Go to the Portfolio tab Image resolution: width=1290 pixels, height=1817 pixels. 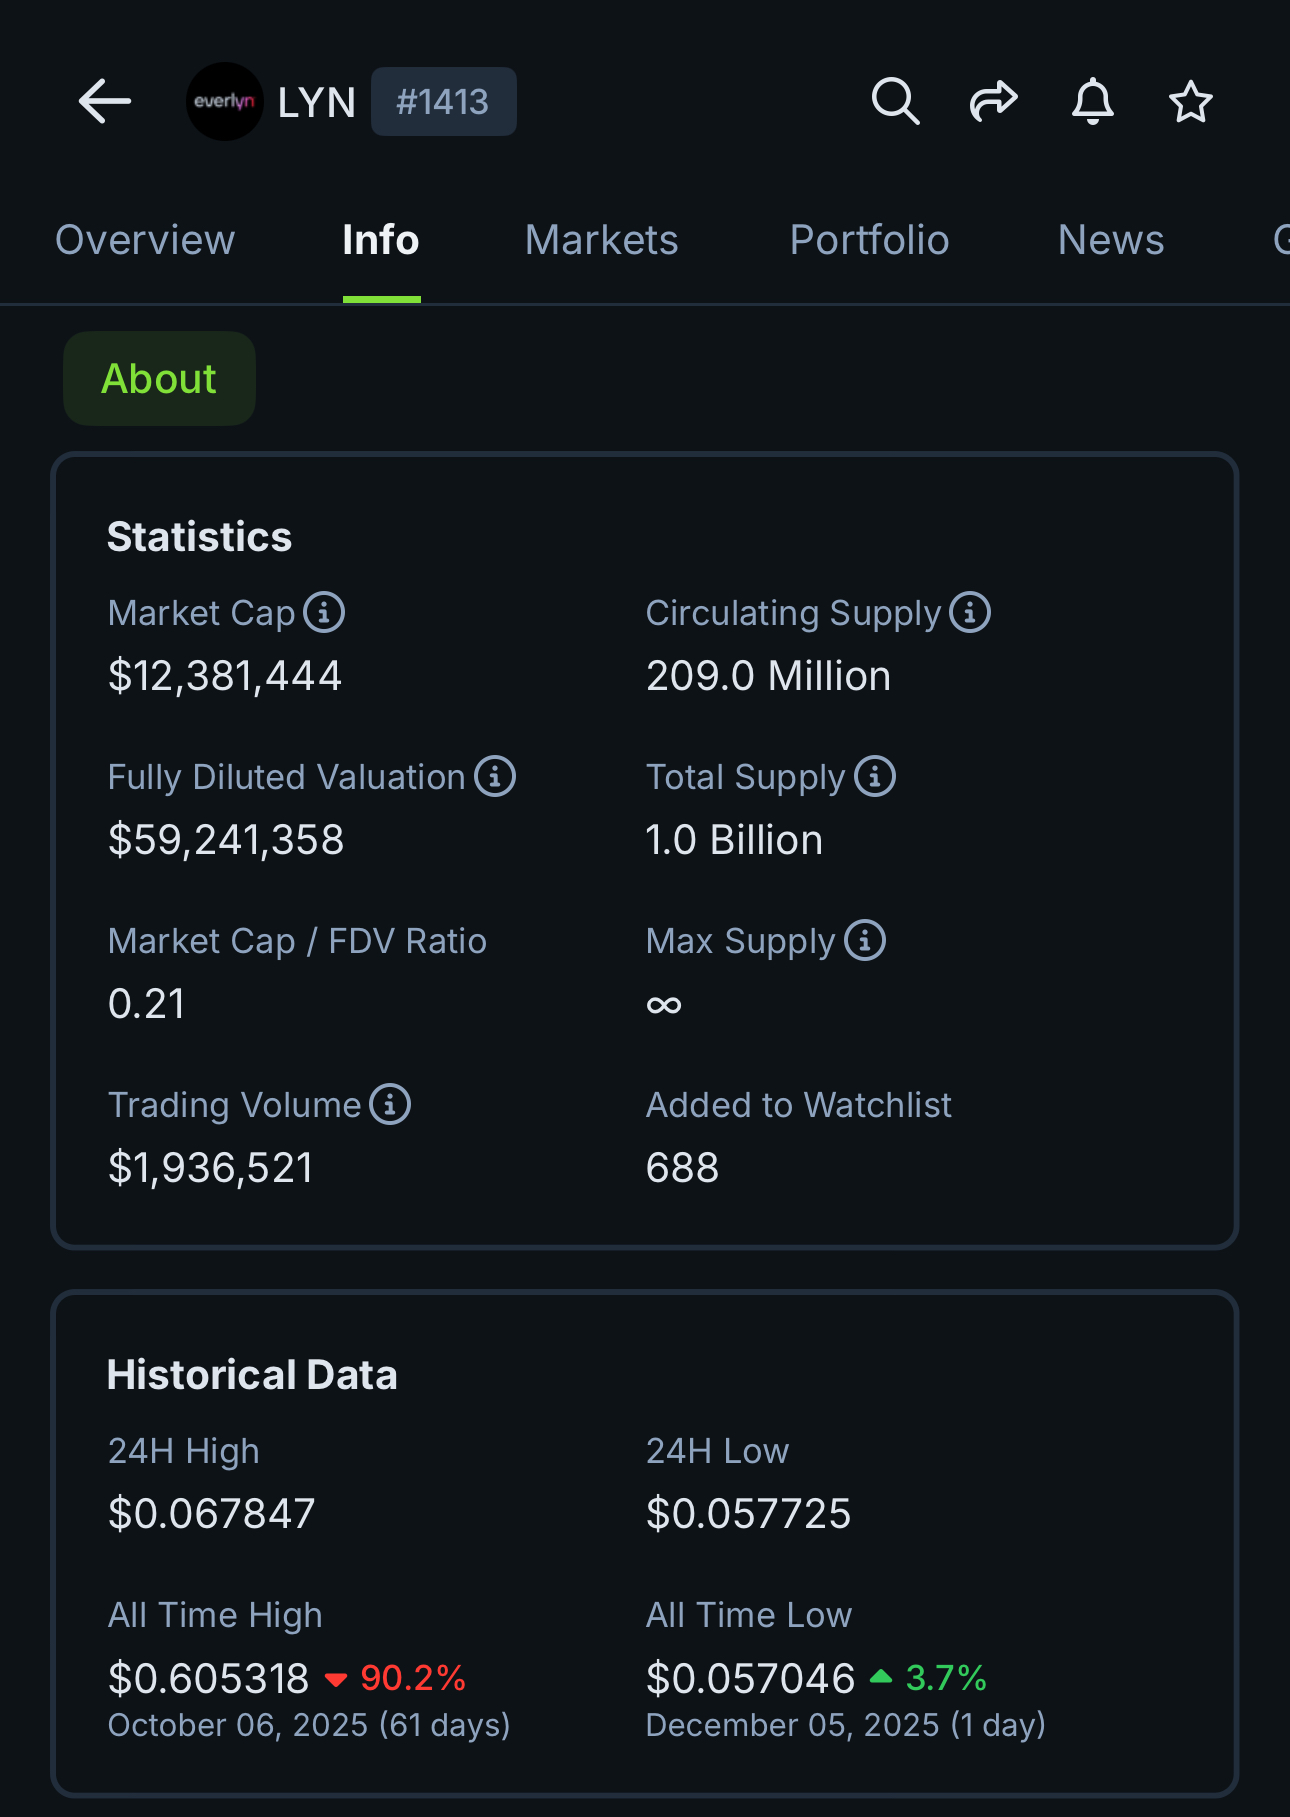[869, 240]
